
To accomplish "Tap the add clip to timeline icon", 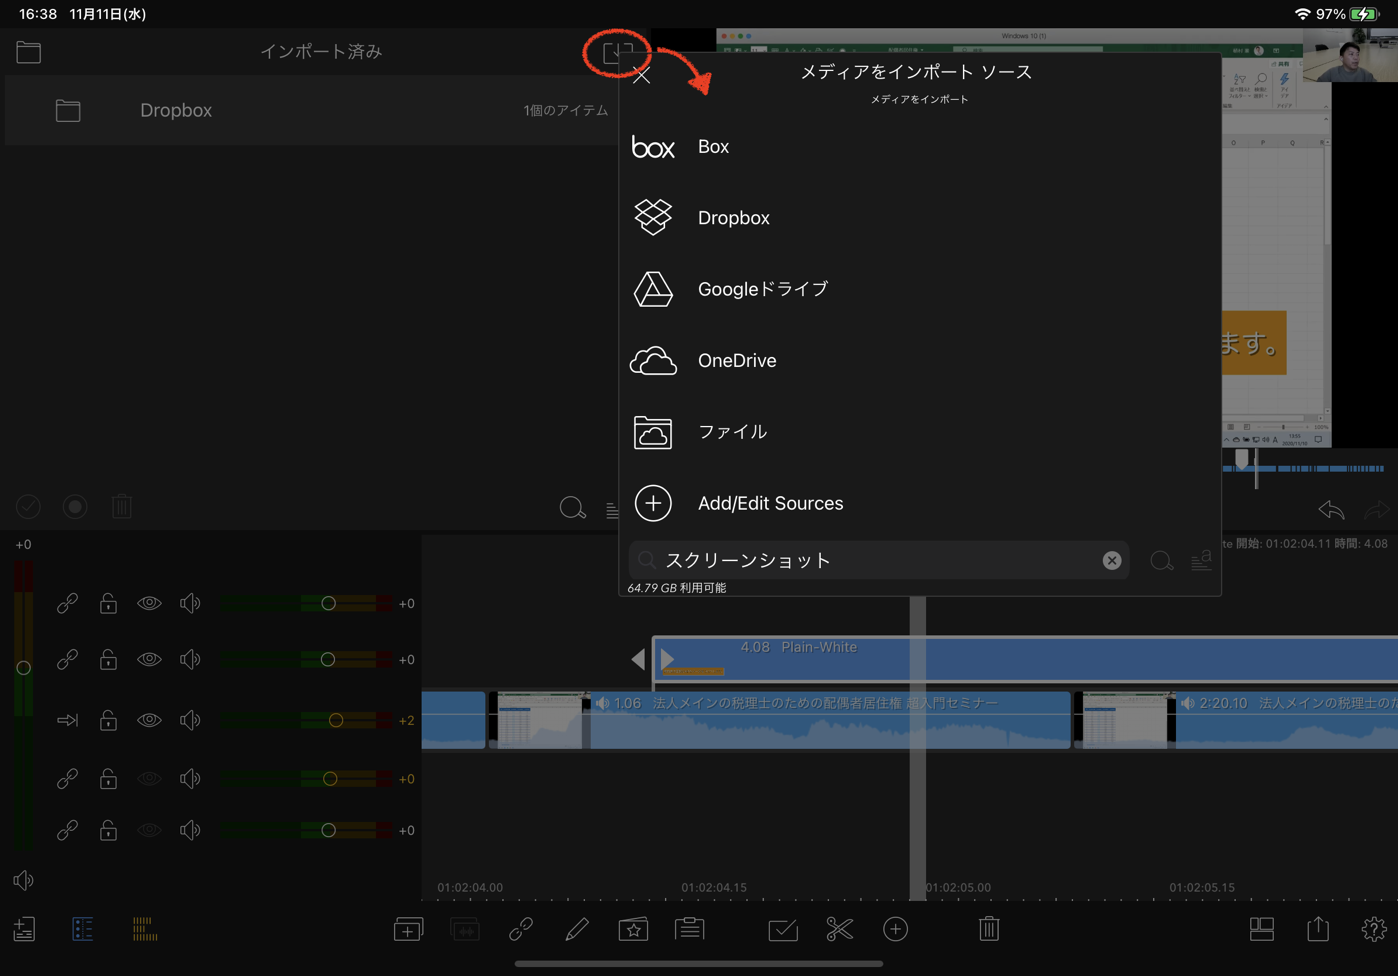I will point(408,929).
